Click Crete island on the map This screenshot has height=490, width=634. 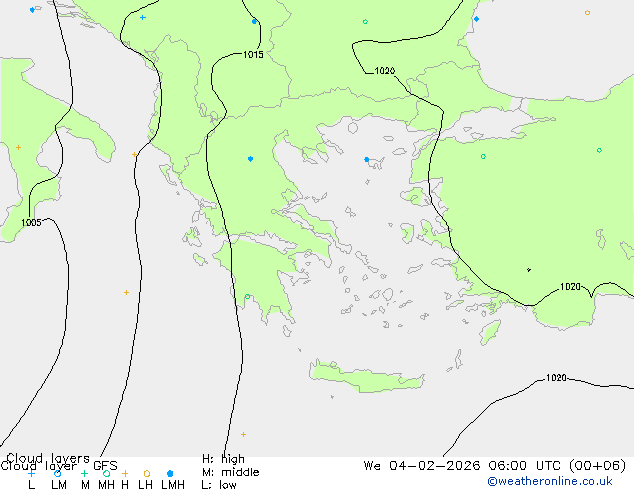tap(366, 377)
